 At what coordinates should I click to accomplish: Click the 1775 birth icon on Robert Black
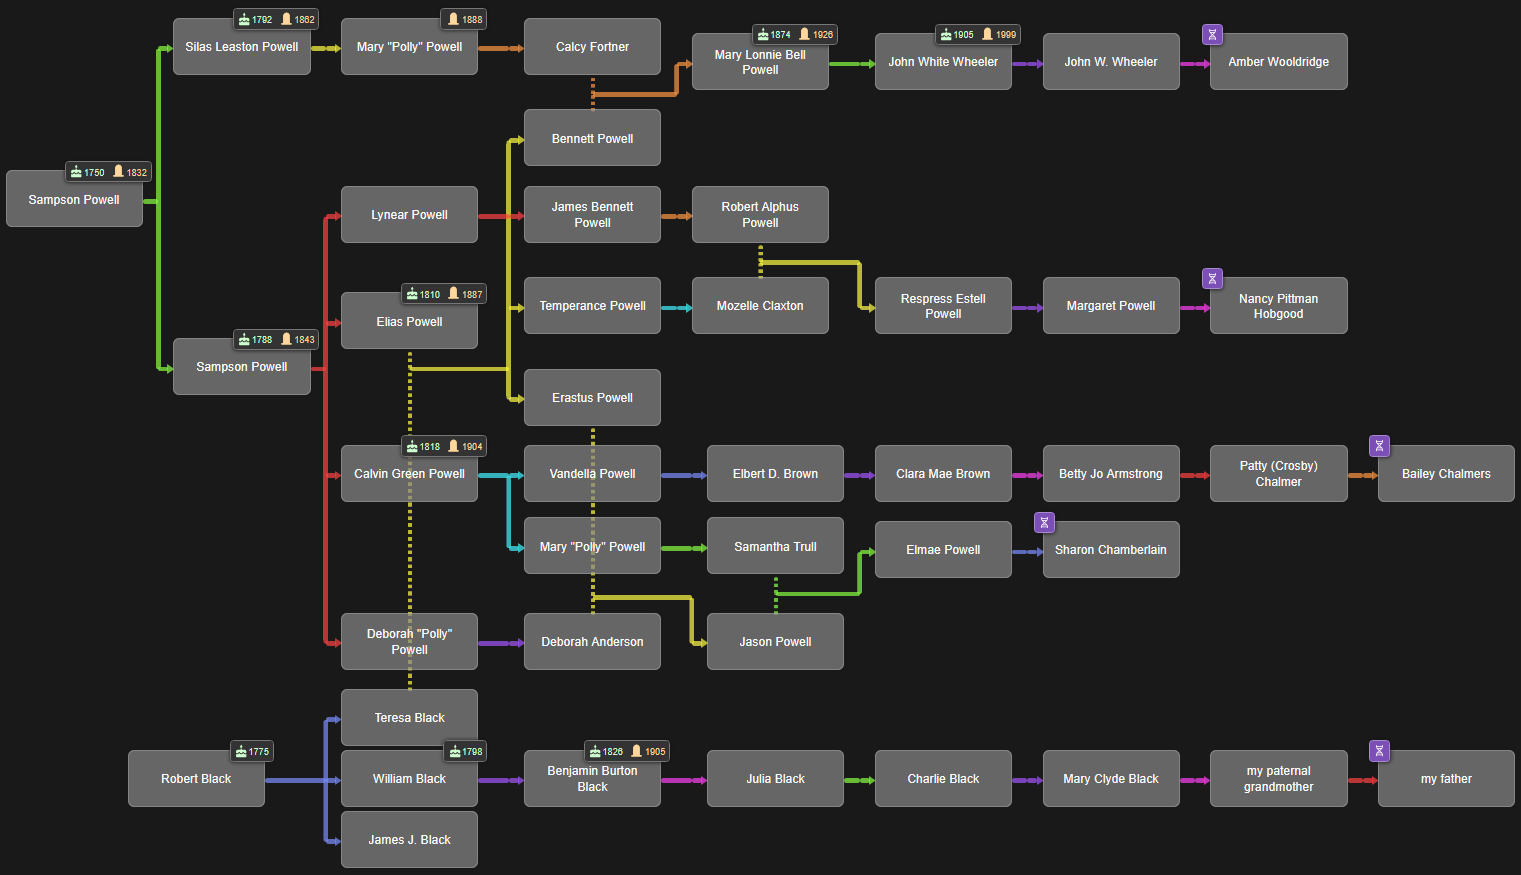pyautogui.click(x=241, y=752)
